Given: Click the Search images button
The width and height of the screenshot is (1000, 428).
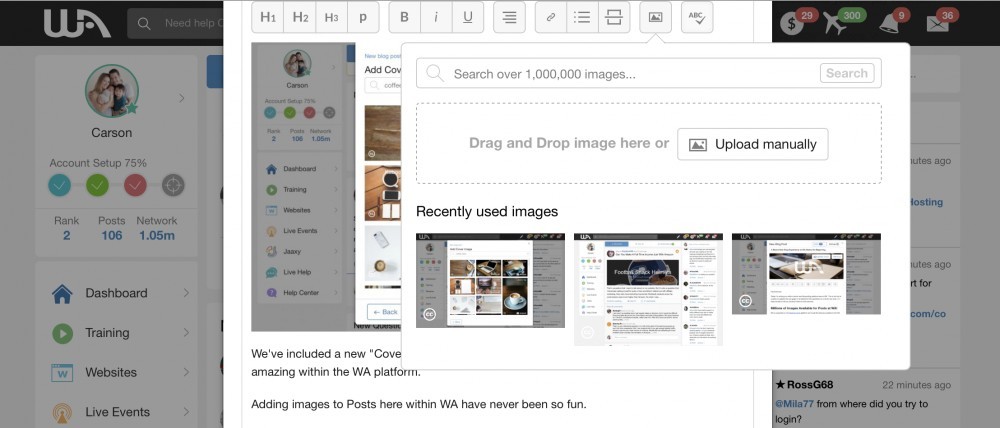Looking at the screenshot, I should tap(846, 73).
